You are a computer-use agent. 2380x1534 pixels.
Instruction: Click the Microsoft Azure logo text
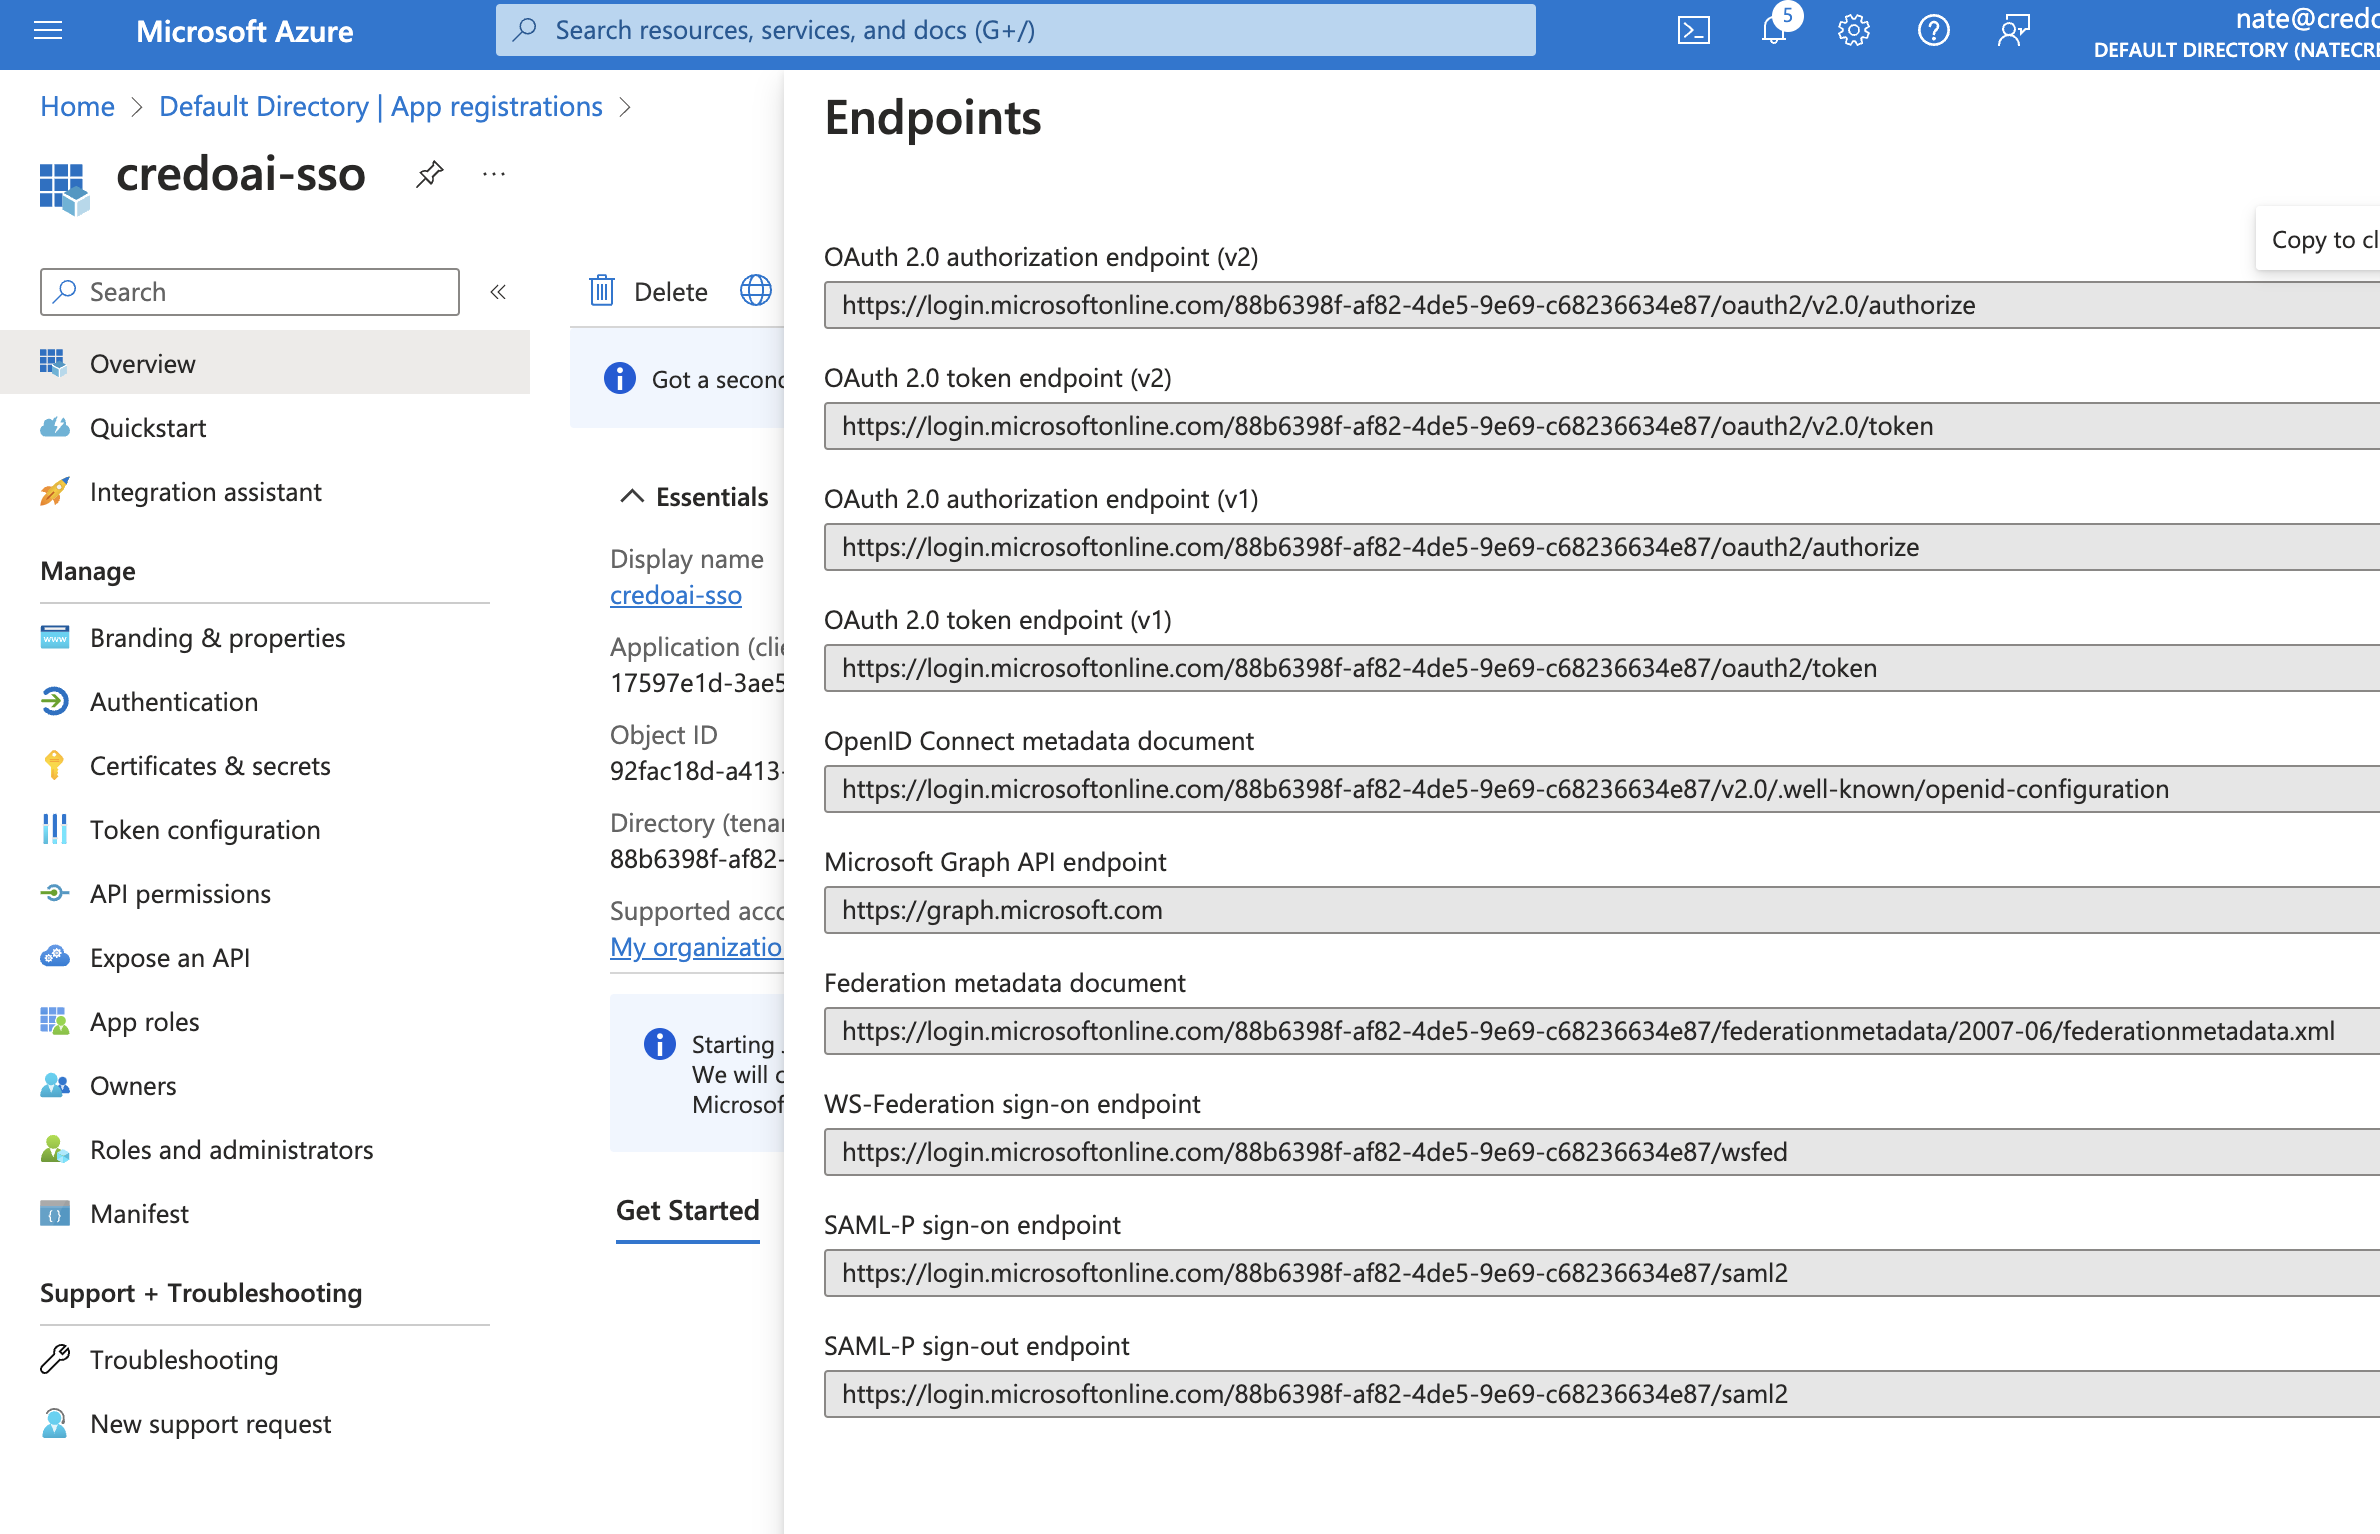[x=245, y=31]
